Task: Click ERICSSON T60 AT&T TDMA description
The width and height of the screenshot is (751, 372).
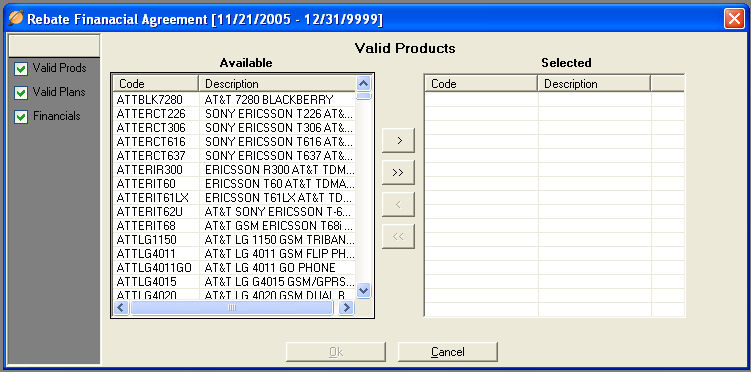Action: click(280, 184)
